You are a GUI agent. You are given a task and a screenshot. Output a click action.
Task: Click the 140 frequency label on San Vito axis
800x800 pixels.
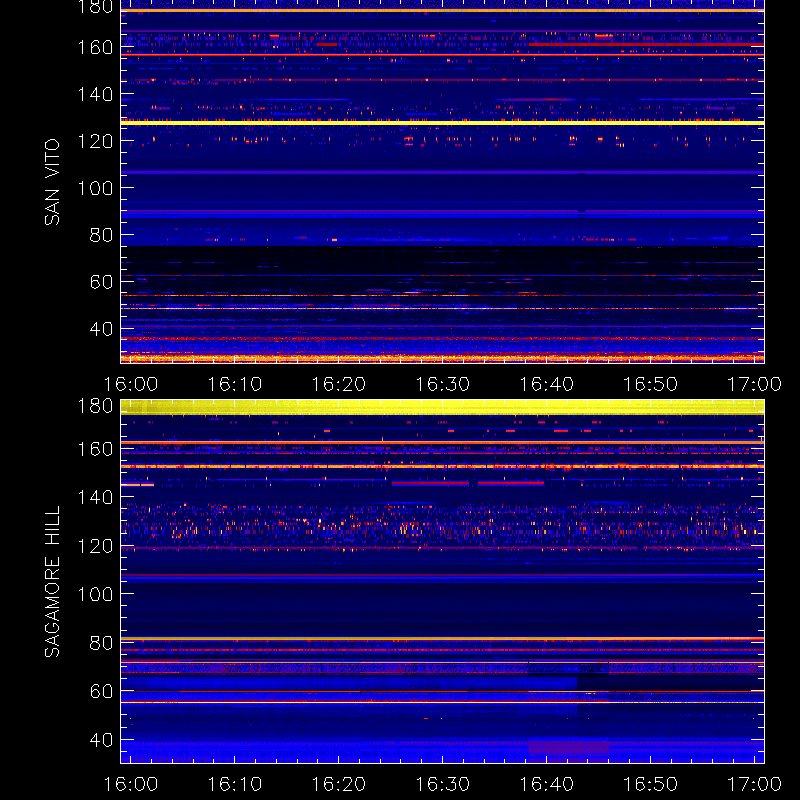pyautogui.click(x=95, y=94)
